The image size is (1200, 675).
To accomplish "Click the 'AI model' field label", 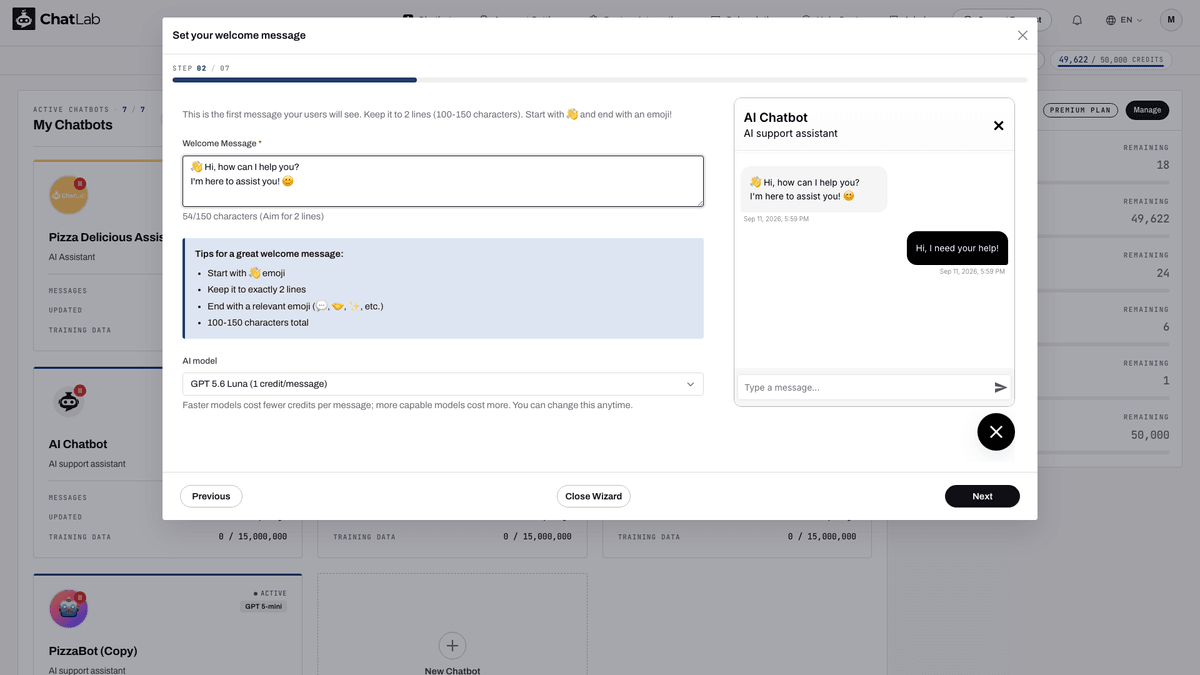I will pyautogui.click(x=200, y=361).
